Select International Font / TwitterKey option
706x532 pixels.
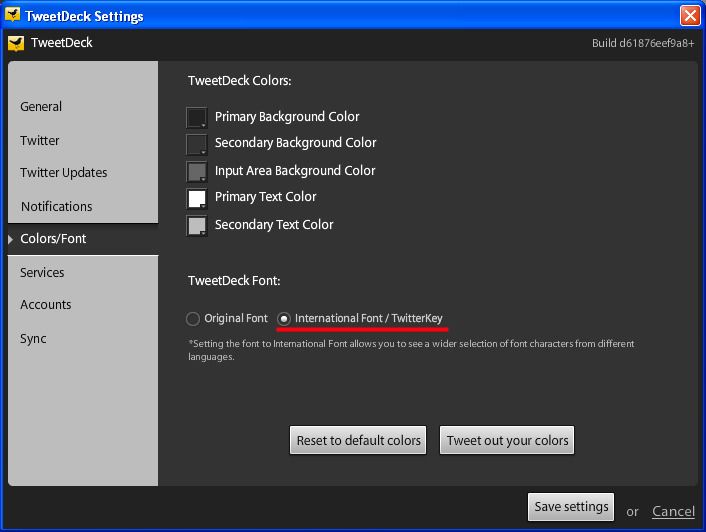point(284,319)
